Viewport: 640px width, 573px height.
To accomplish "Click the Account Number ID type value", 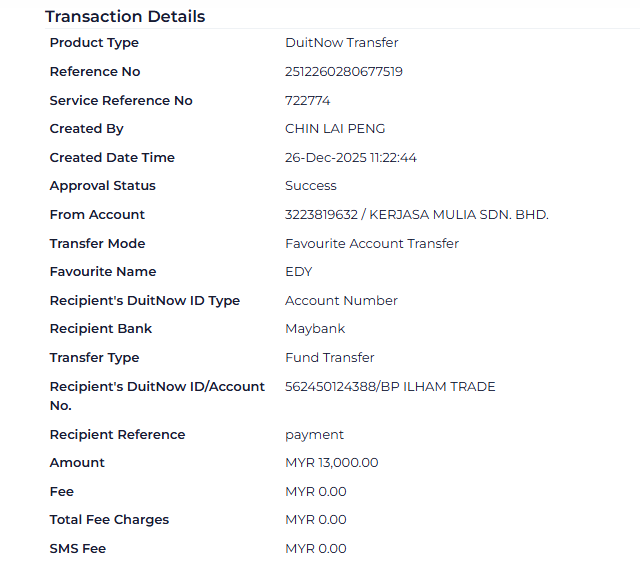I will click(x=341, y=301).
